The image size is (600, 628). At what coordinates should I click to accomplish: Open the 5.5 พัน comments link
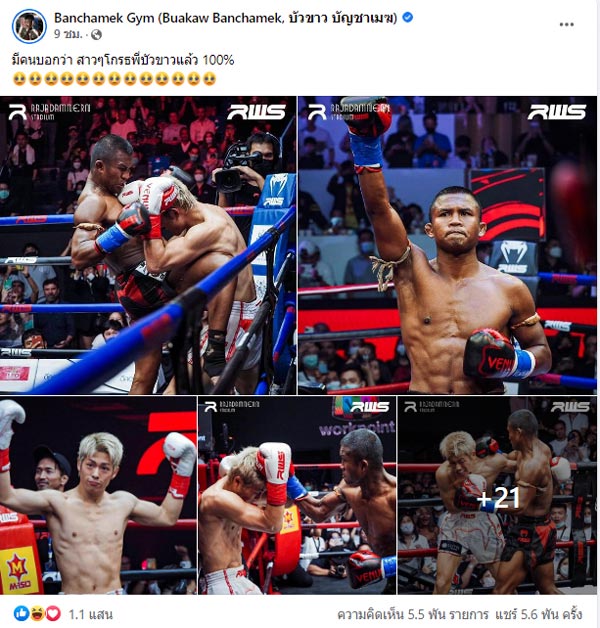coord(413,614)
